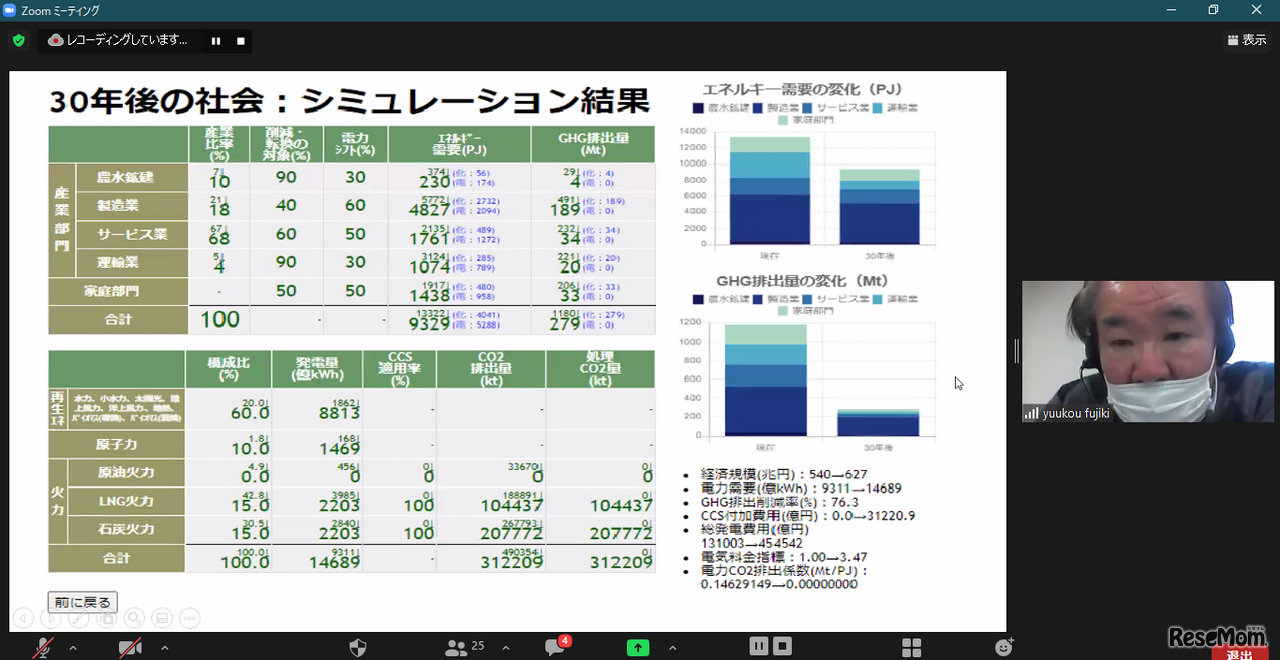This screenshot has width=1280, height=660.
Task: Open the Reactions smiley icon
Action: (1004, 647)
